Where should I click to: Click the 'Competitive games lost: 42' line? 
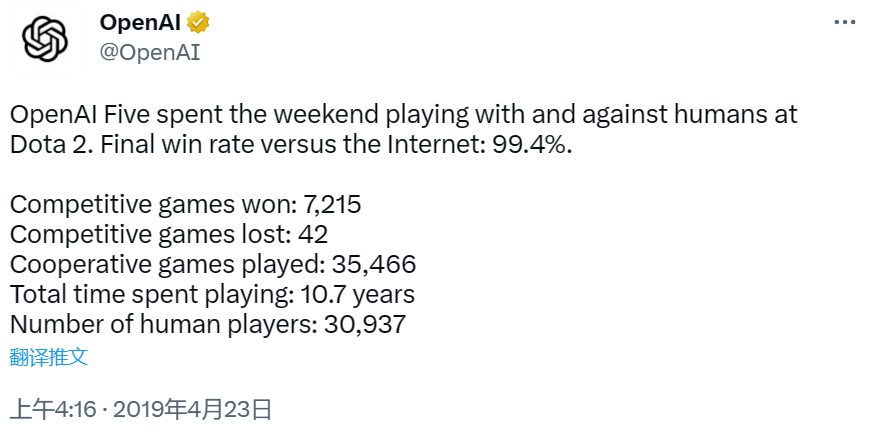[x=169, y=235]
